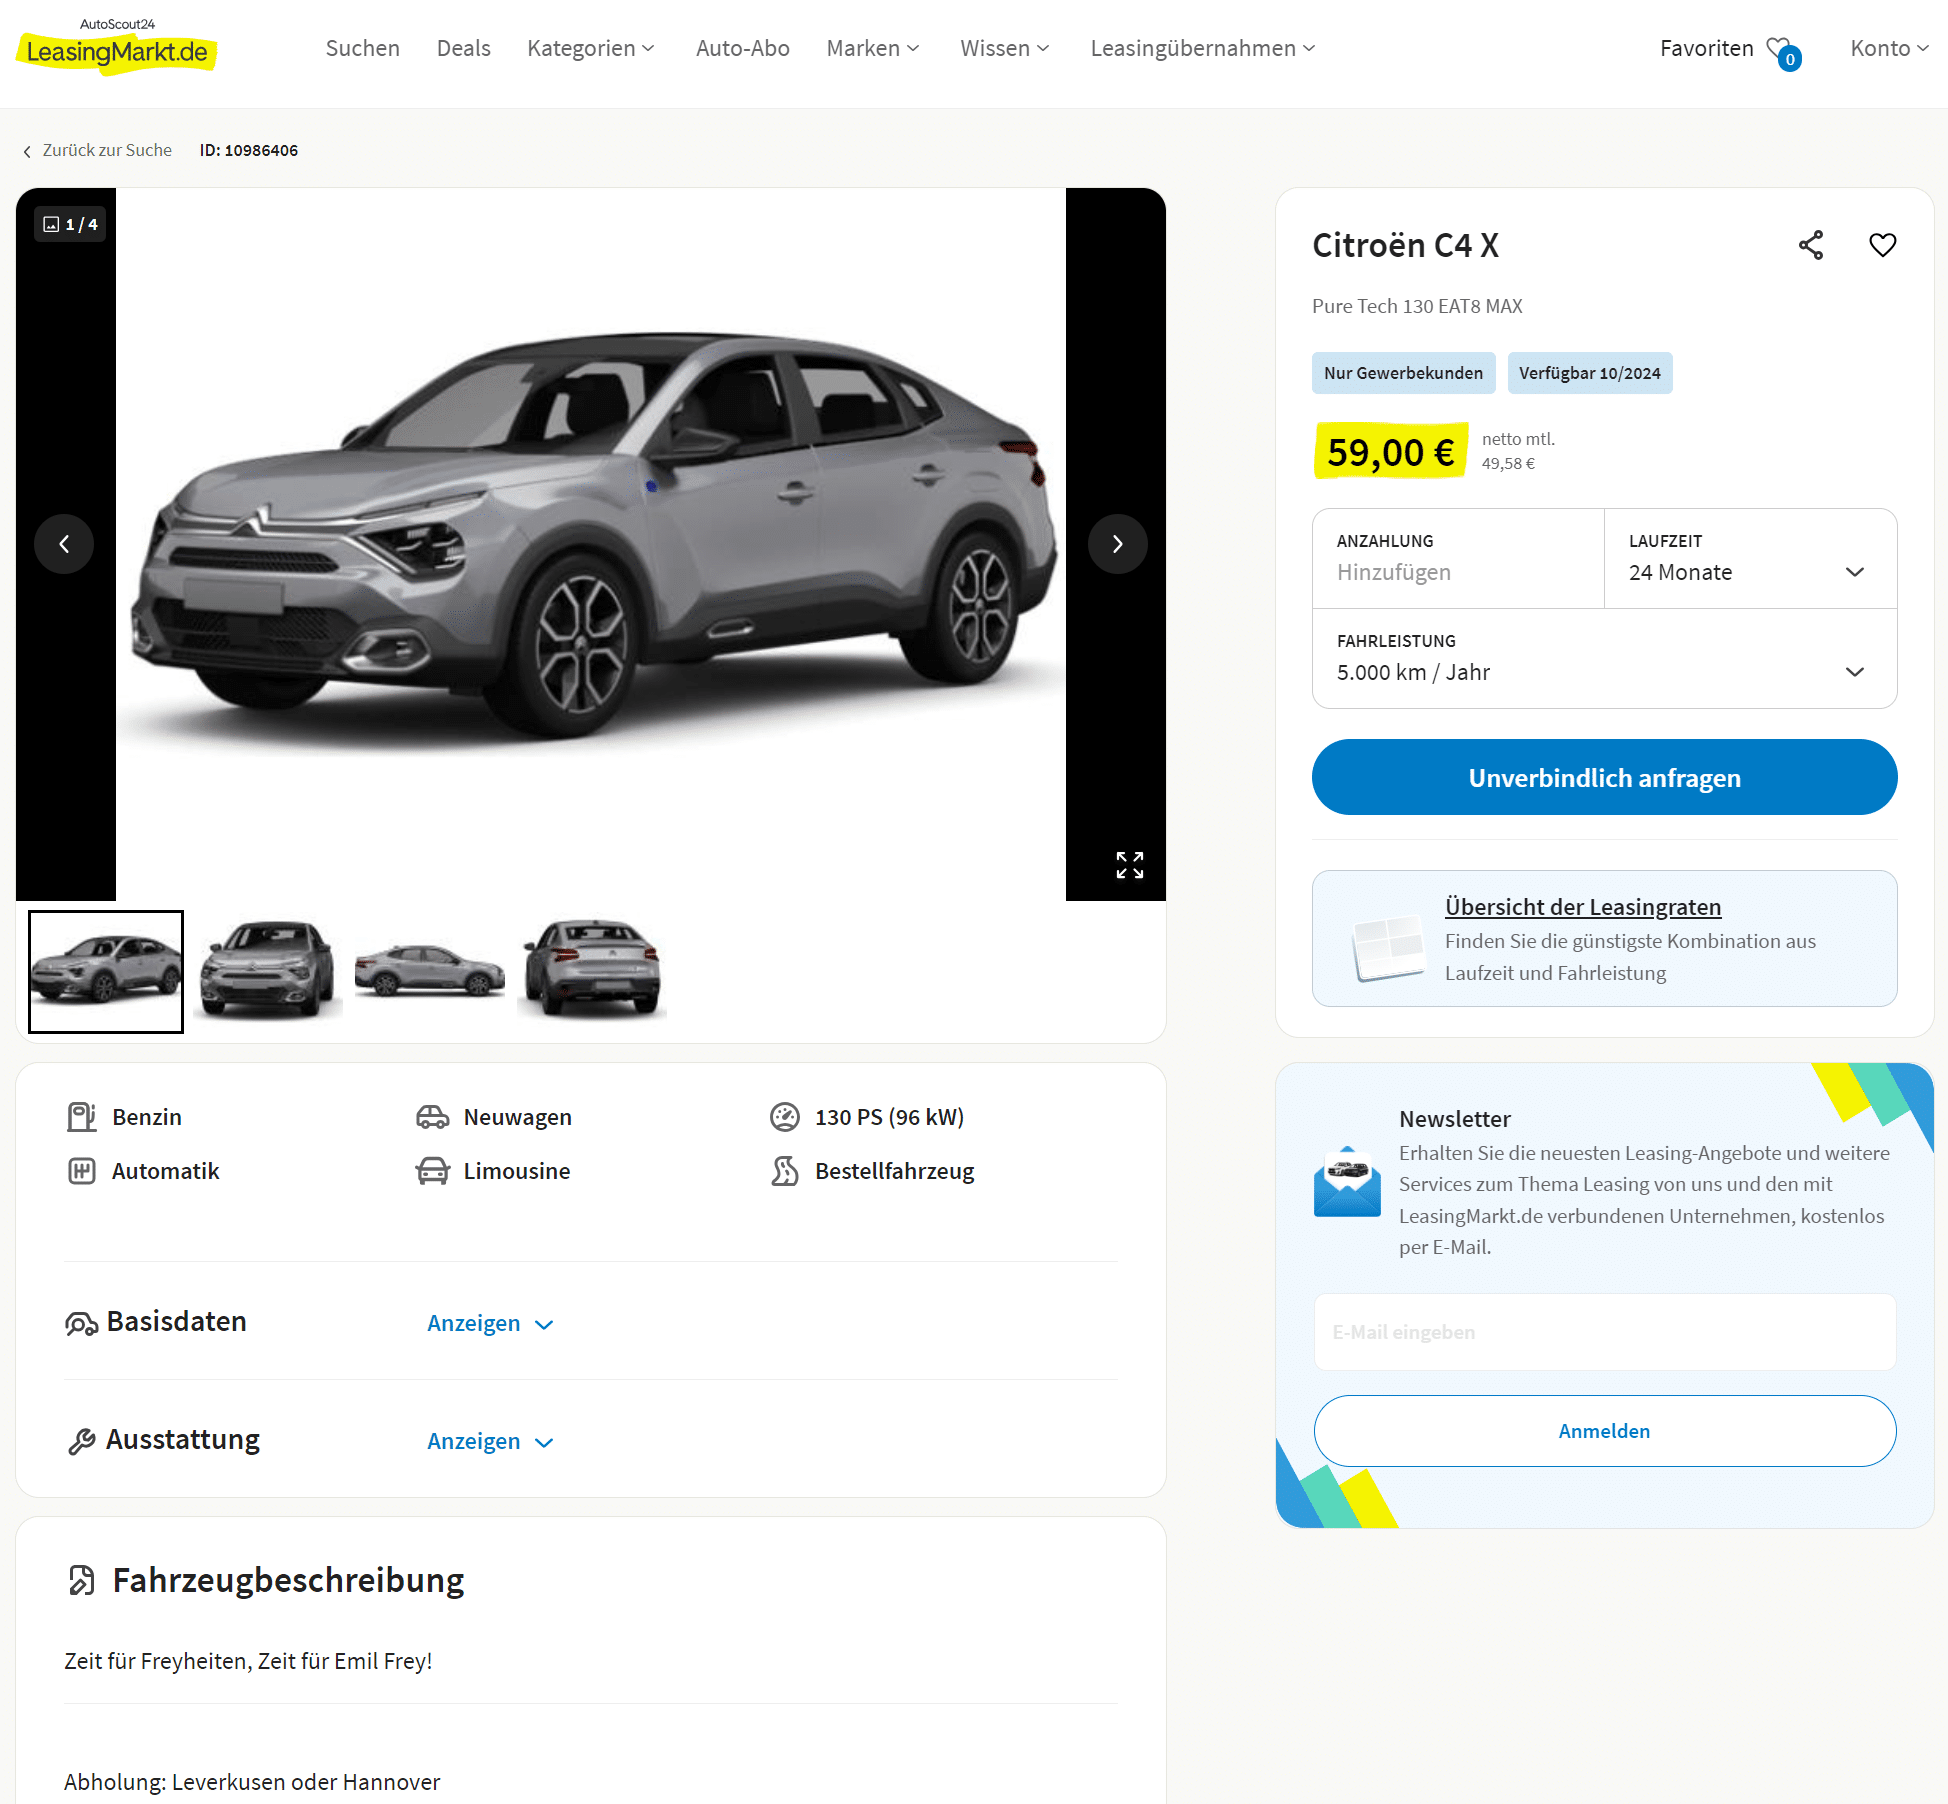Open Laufzeit 24 Monate dropdown
Viewport: 1948px width, 1804px height.
pyautogui.click(x=1750, y=558)
